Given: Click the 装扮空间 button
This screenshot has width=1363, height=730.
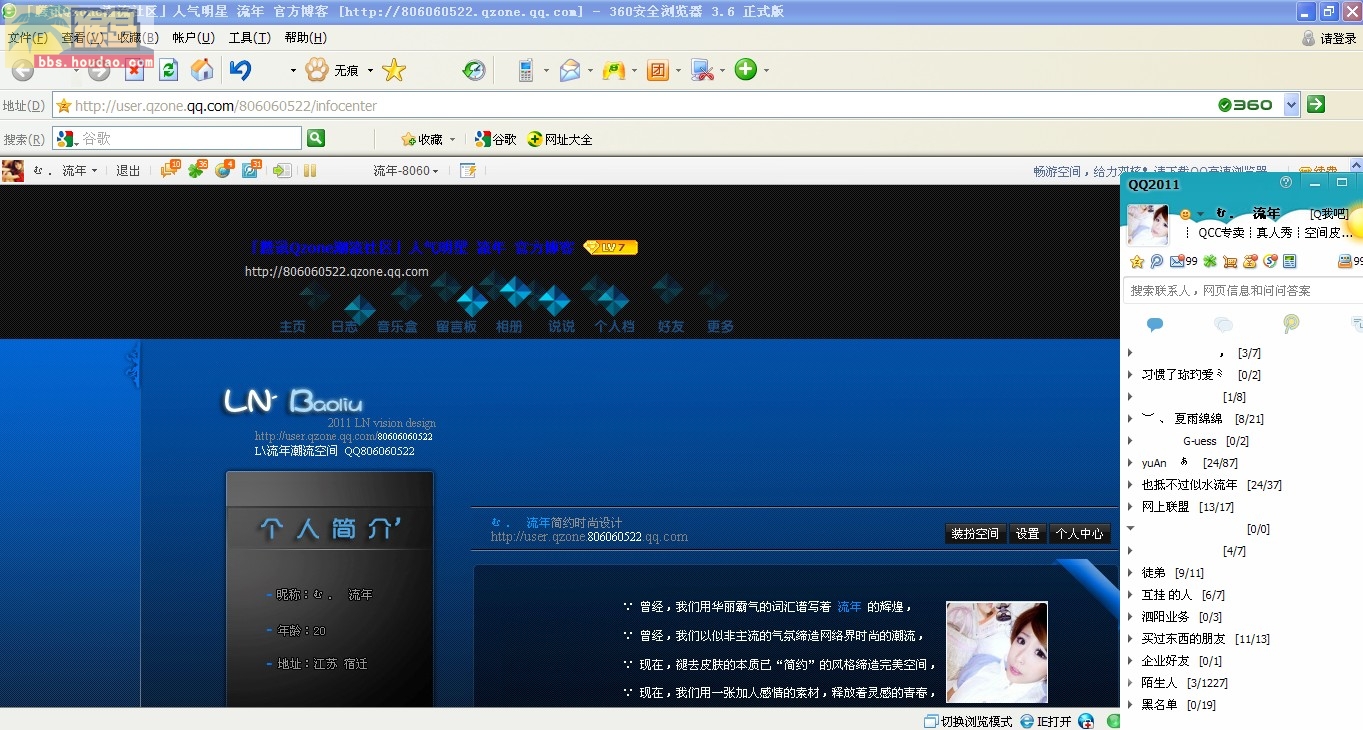Looking at the screenshot, I should pos(975,534).
